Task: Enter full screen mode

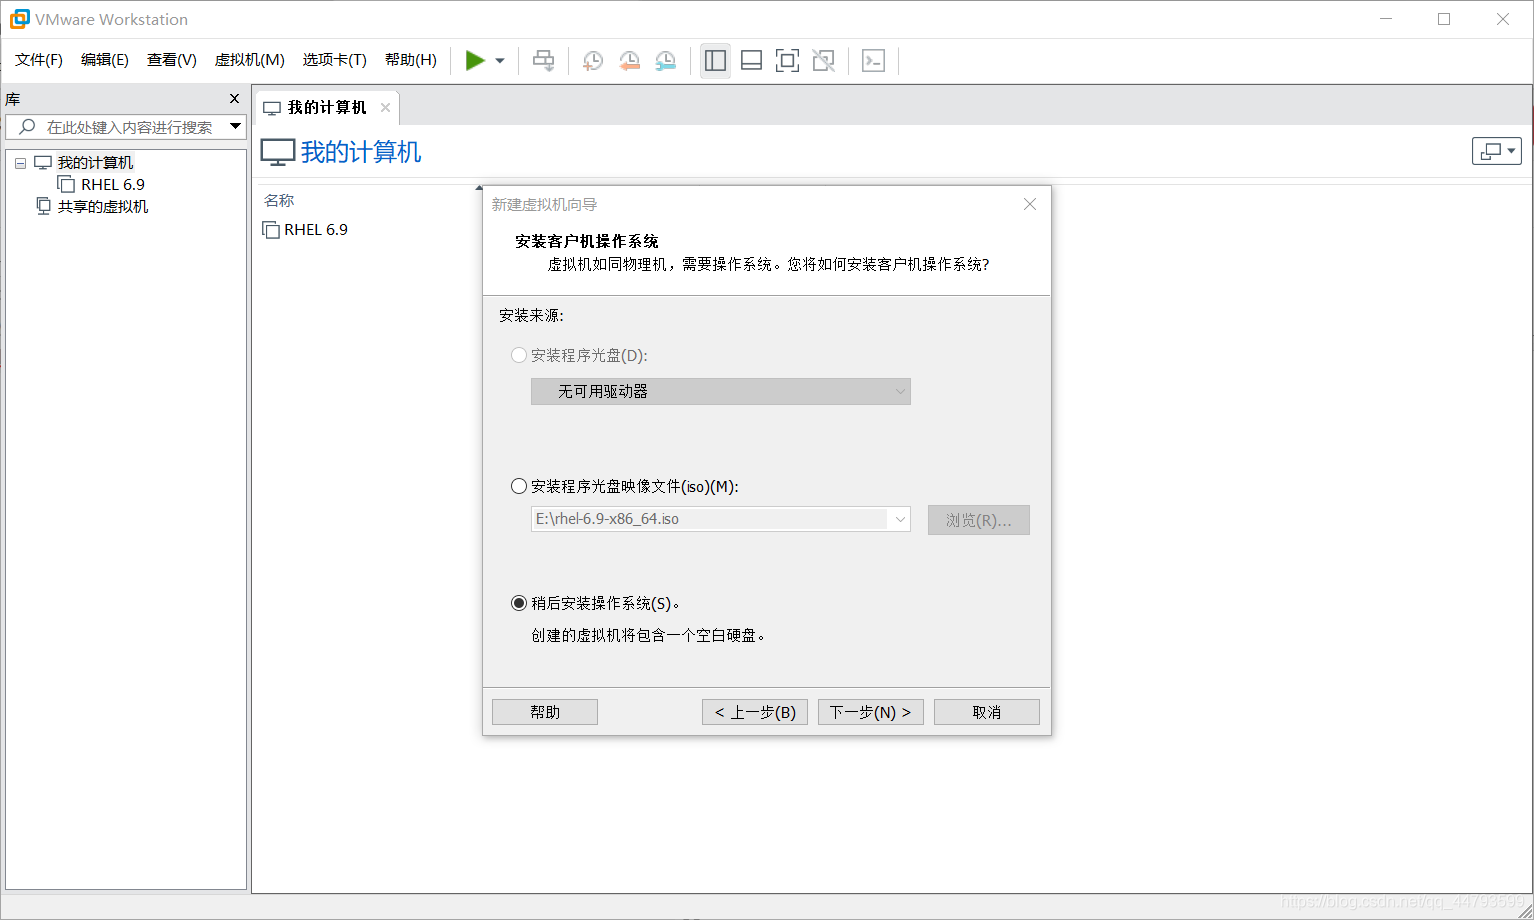Action: [787, 60]
